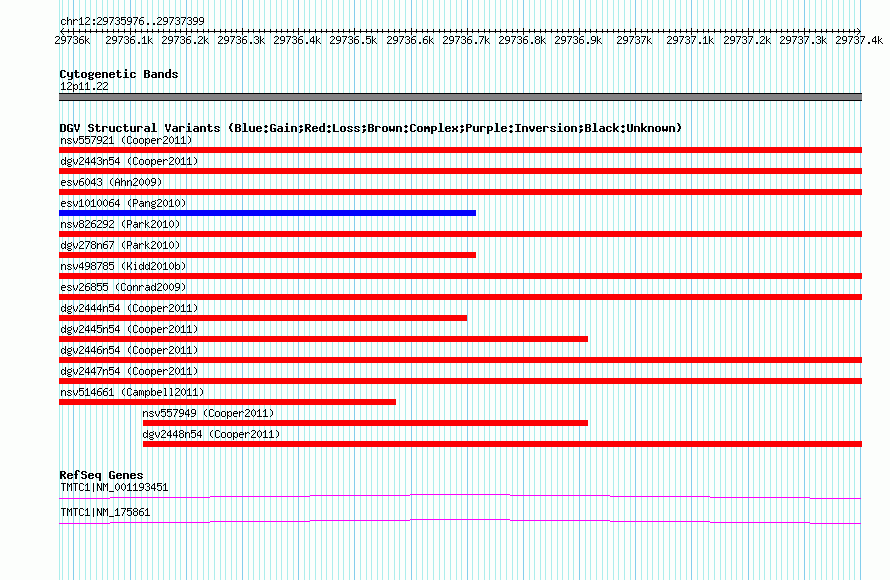Select the red bar under dgv2444n54
The image size is (890, 580).
263,318
